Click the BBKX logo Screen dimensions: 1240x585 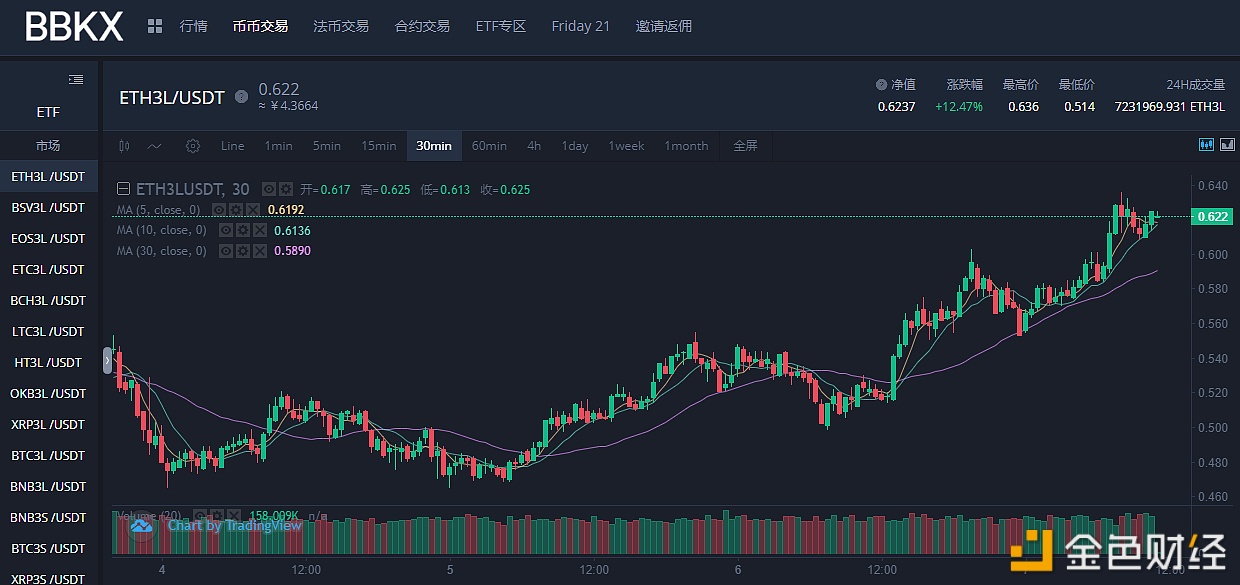(x=74, y=27)
